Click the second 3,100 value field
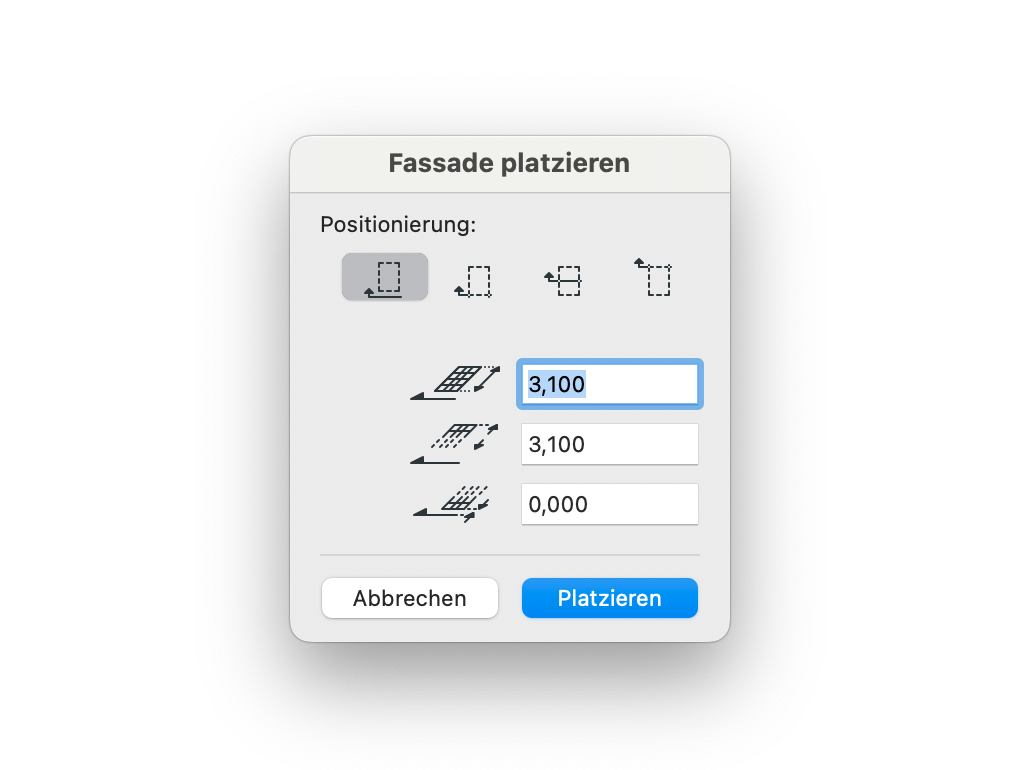 [x=609, y=444]
